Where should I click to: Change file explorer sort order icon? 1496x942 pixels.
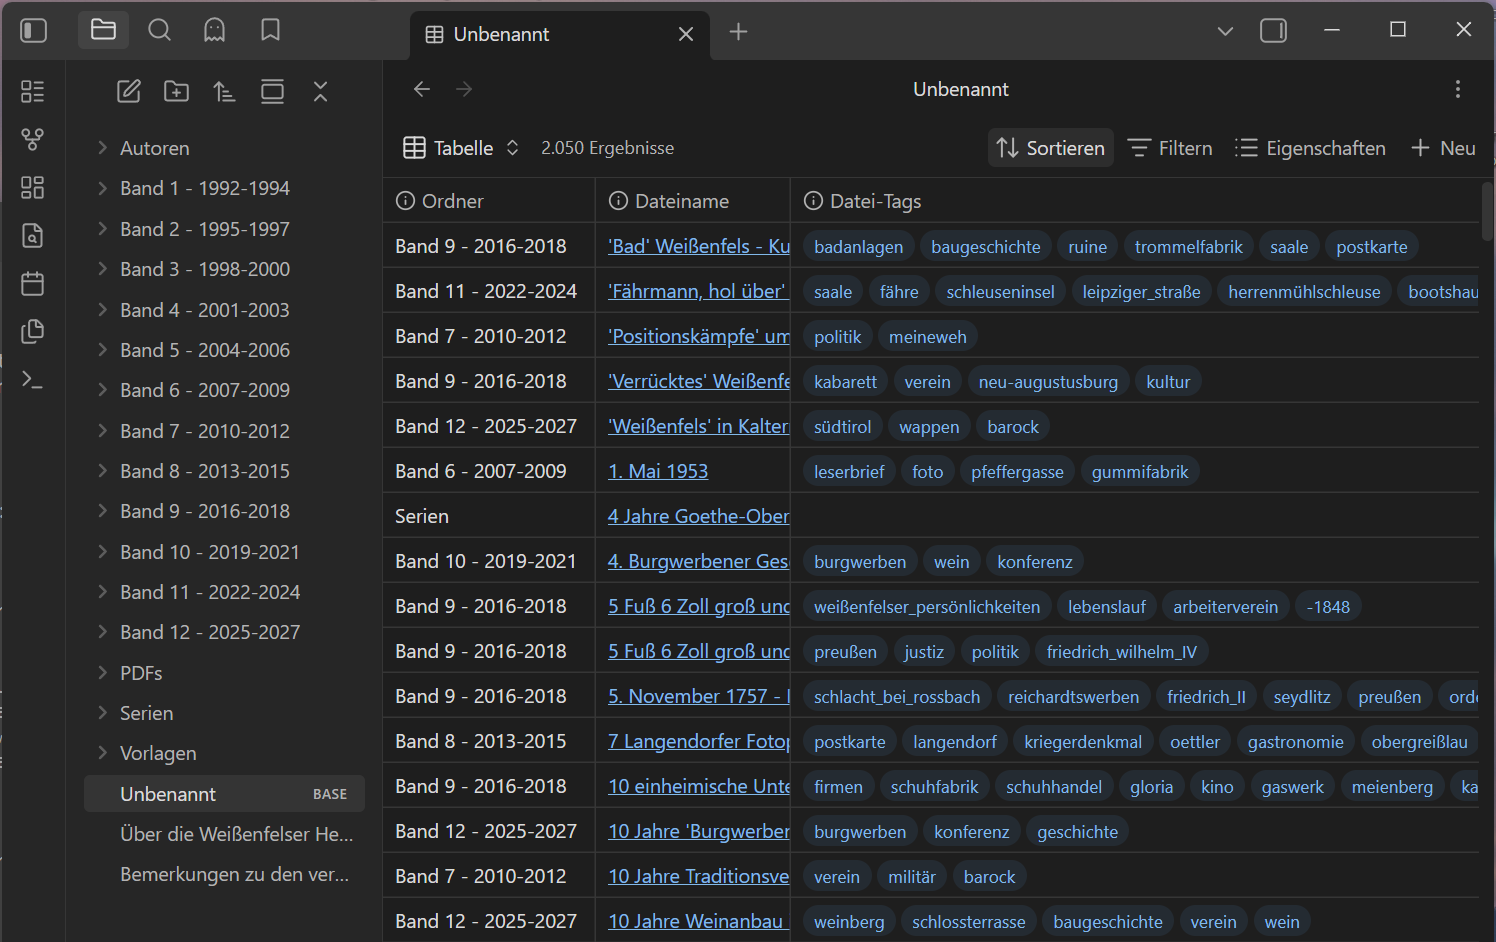[224, 92]
